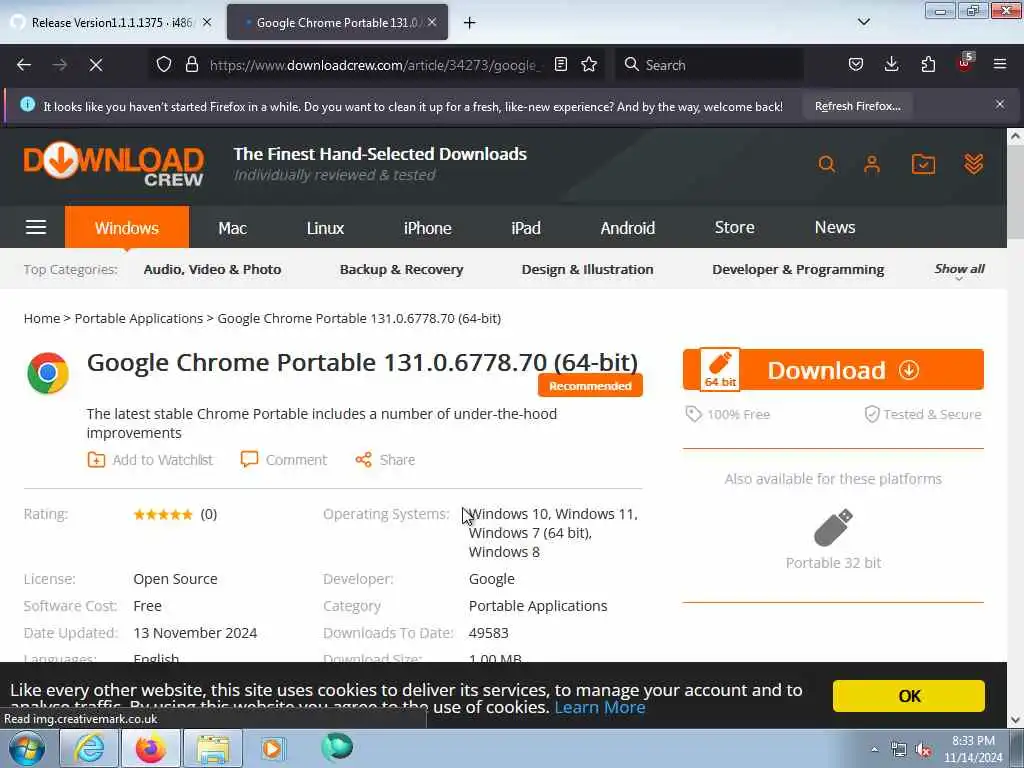The width and height of the screenshot is (1024, 768).
Task: Open the watchlist folder icon in header
Action: 923,164
